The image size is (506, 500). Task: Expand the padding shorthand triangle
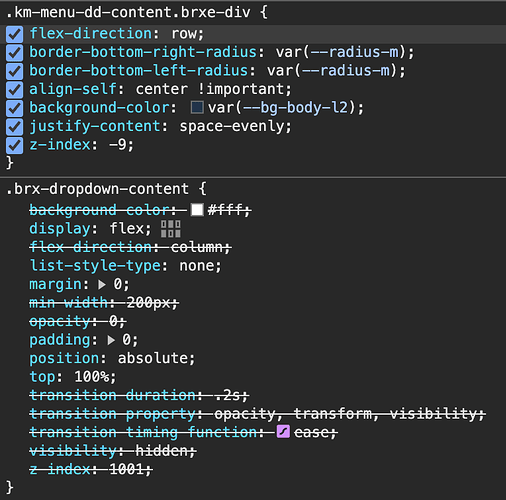click(x=111, y=340)
